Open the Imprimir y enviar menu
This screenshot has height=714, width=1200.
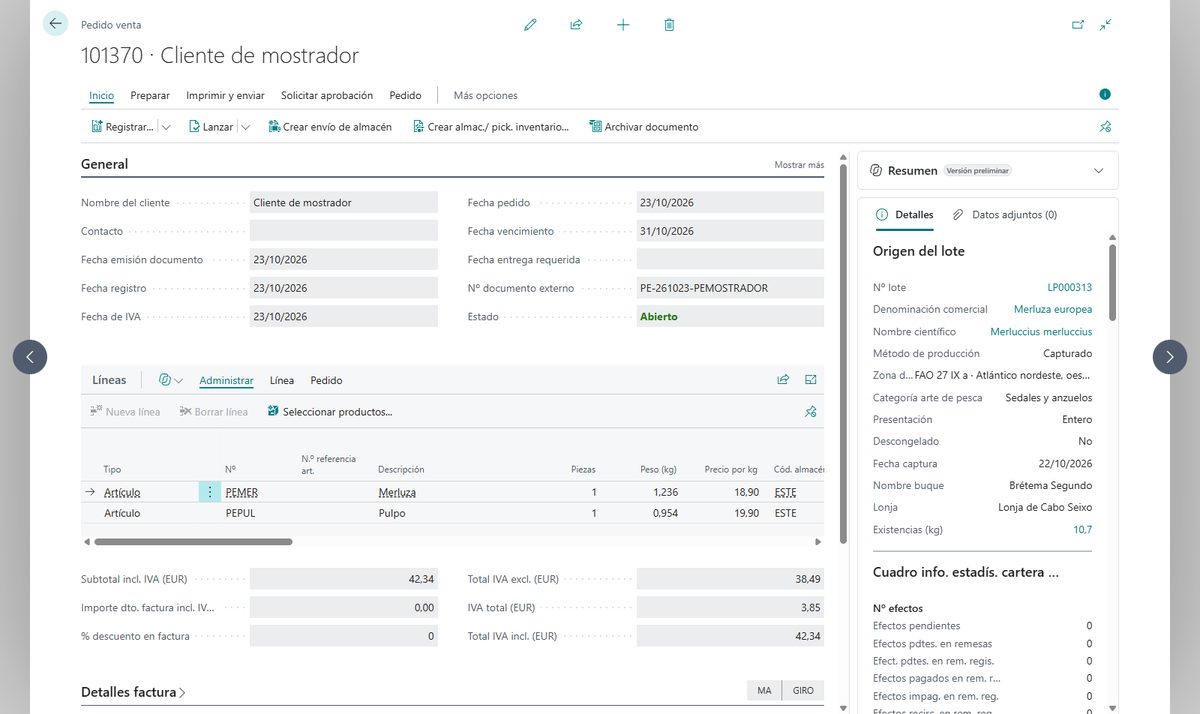click(225, 95)
